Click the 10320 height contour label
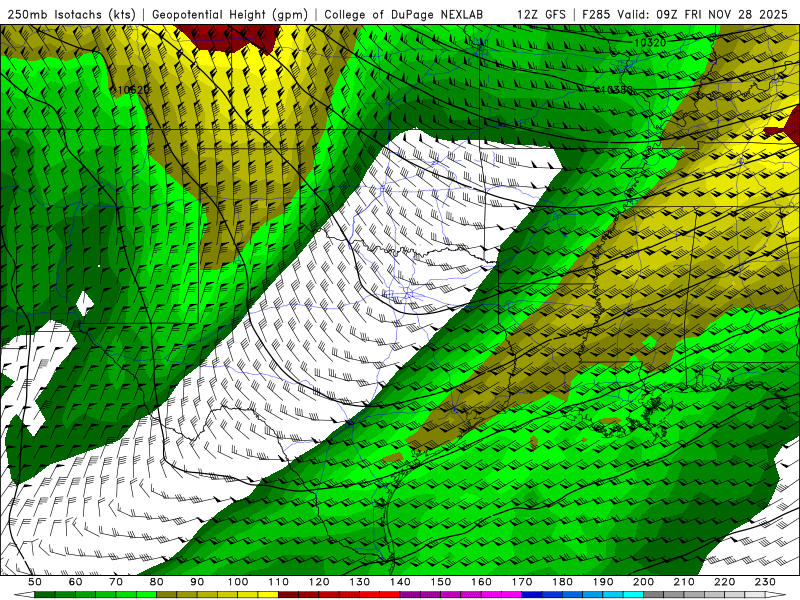This screenshot has height=600, width=800. coord(649,42)
